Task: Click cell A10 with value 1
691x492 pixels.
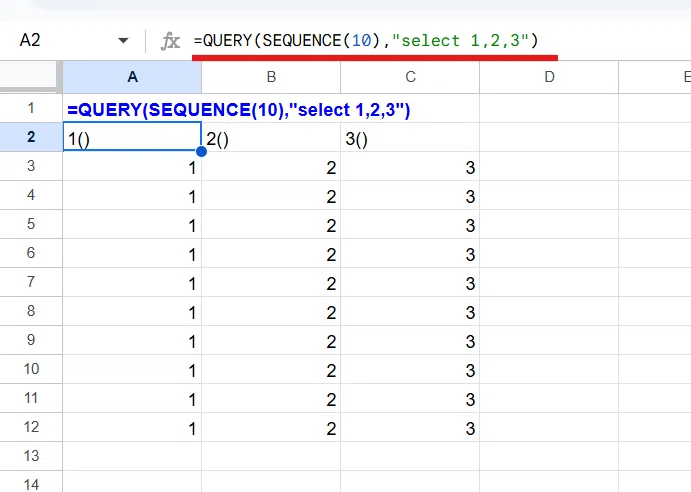Action: 132,369
